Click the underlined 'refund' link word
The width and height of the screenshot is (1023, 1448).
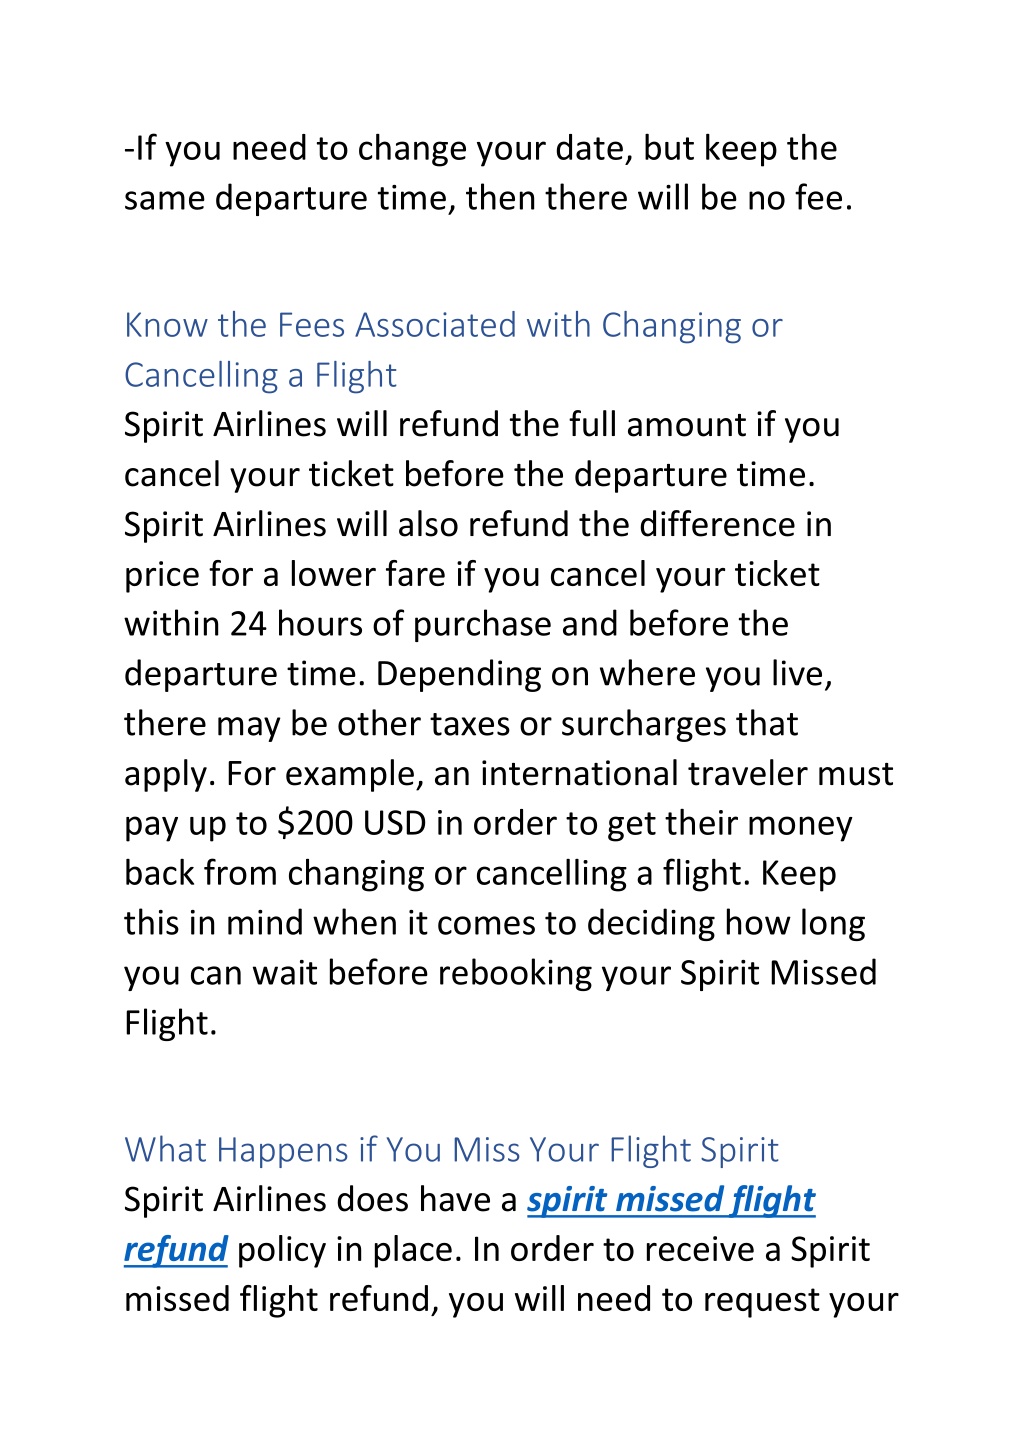click(x=176, y=1250)
